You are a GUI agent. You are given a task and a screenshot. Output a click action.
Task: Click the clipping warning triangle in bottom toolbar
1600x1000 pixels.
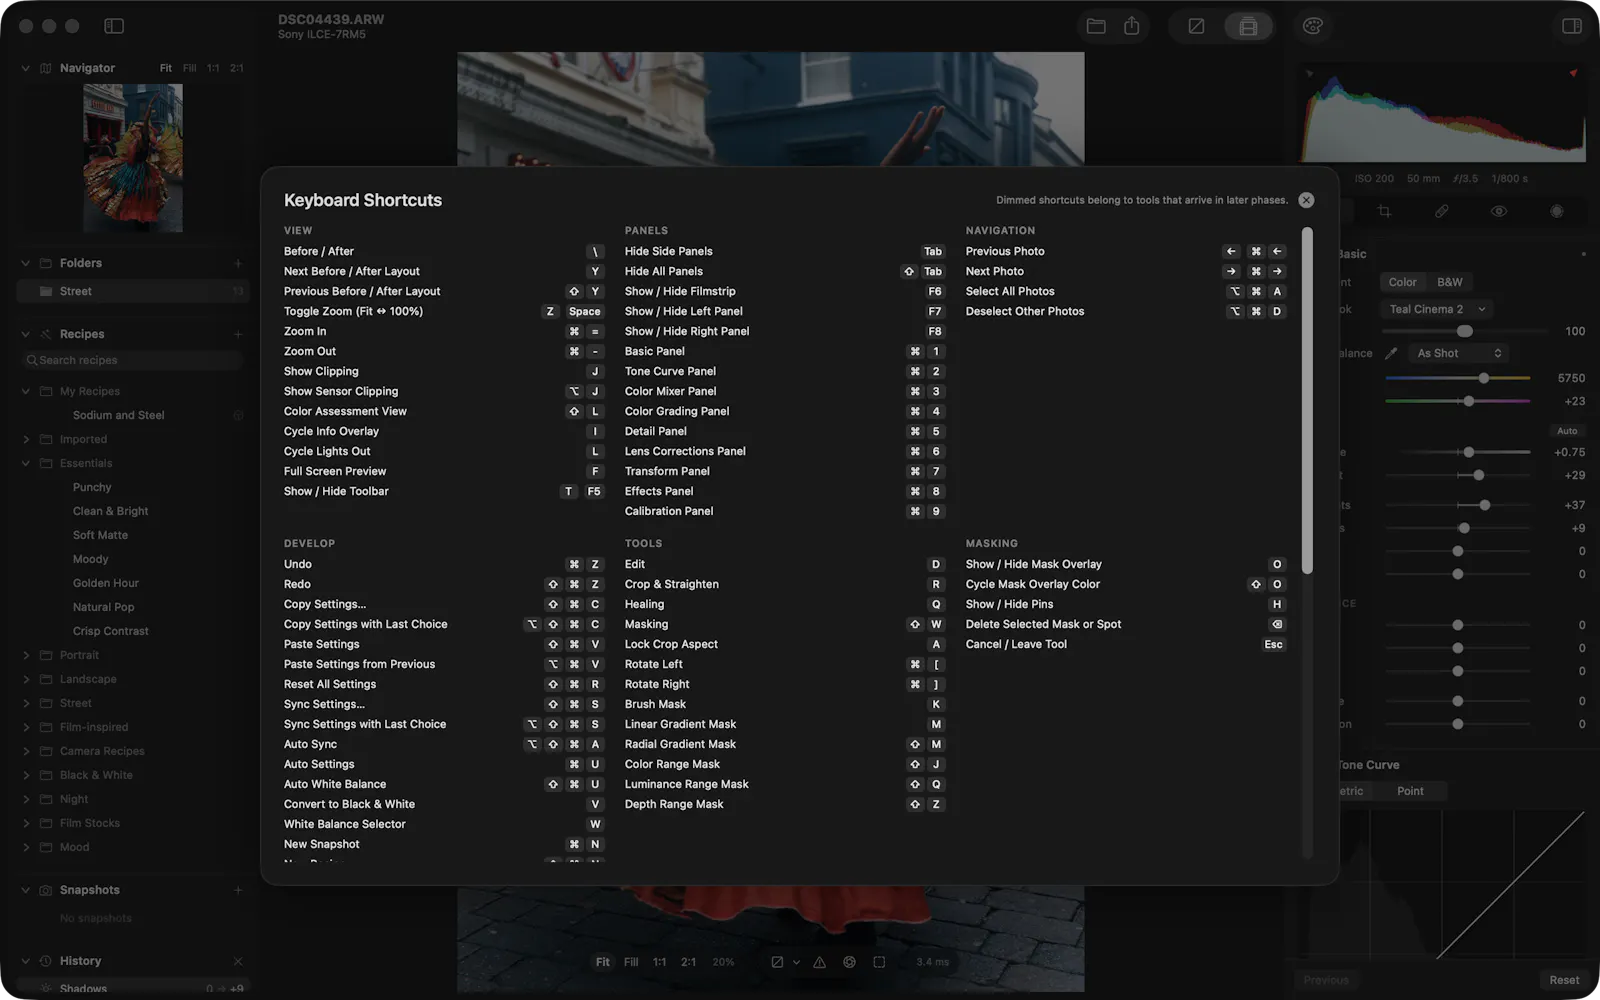pyautogui.click(x=819, y=962)
